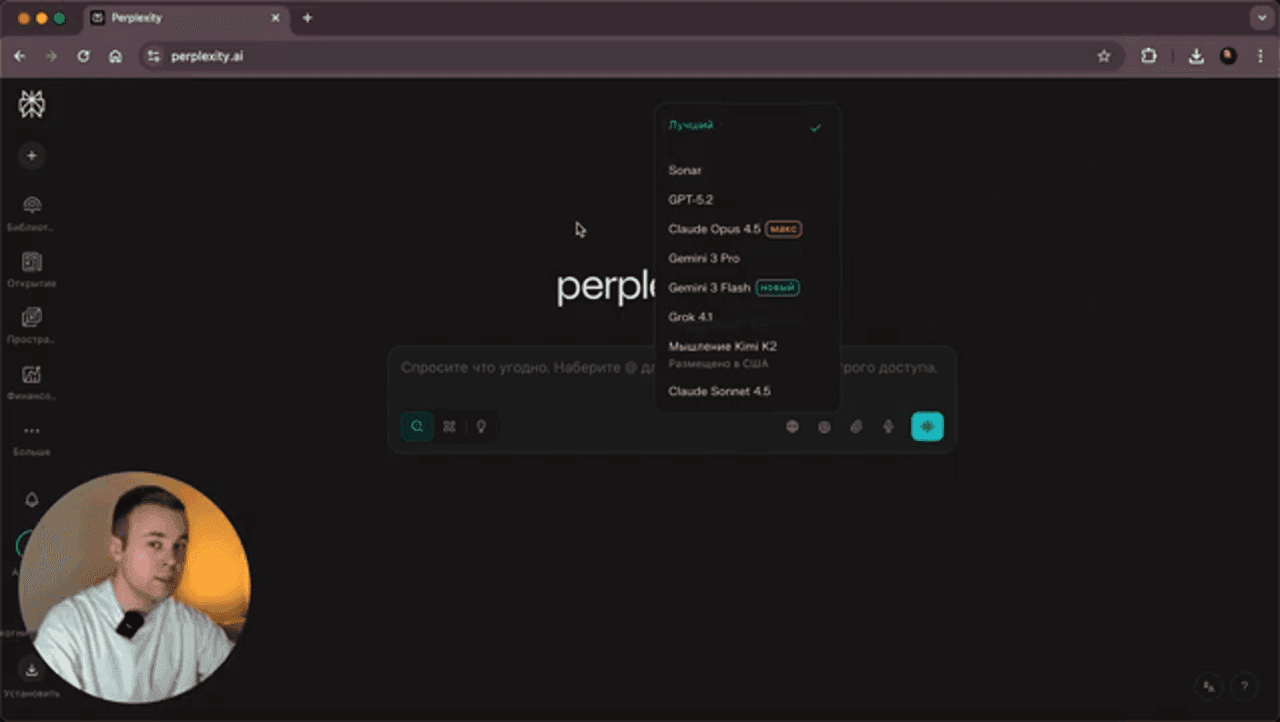Open browser home page icon
Screen dimensions: 1280x722
pyautogui.click(x=116, y=57)
